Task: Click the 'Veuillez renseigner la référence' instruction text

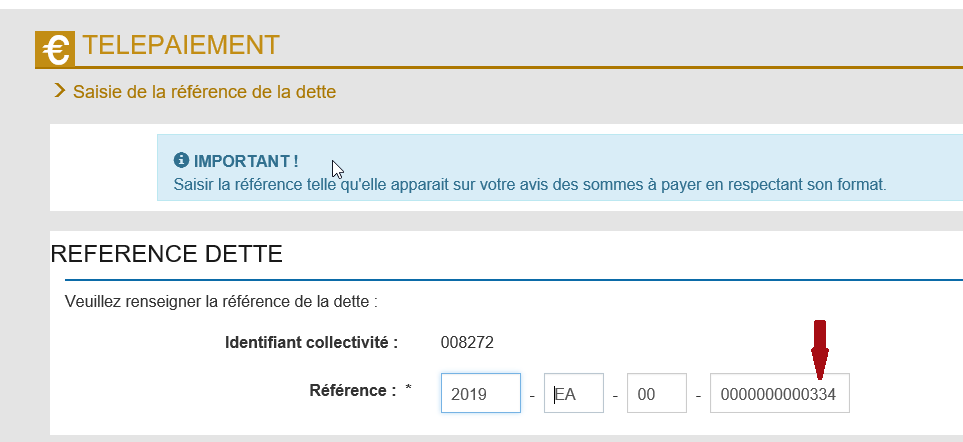Action: (x=221, y=302)
